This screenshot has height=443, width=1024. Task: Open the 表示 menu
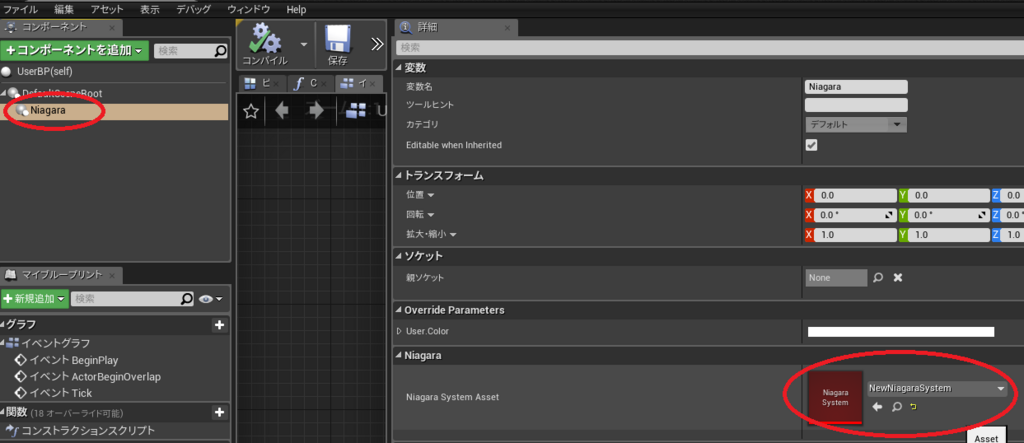pyautogui.click(x=150, y=10)
